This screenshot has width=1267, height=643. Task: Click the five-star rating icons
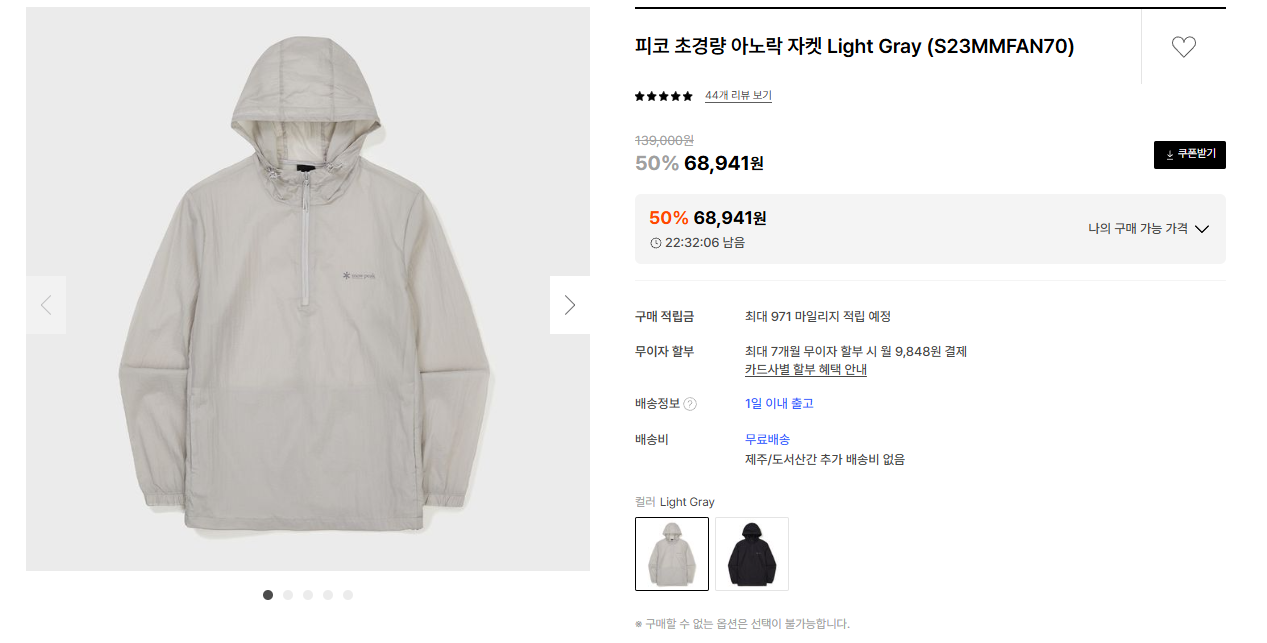point(664,96)
